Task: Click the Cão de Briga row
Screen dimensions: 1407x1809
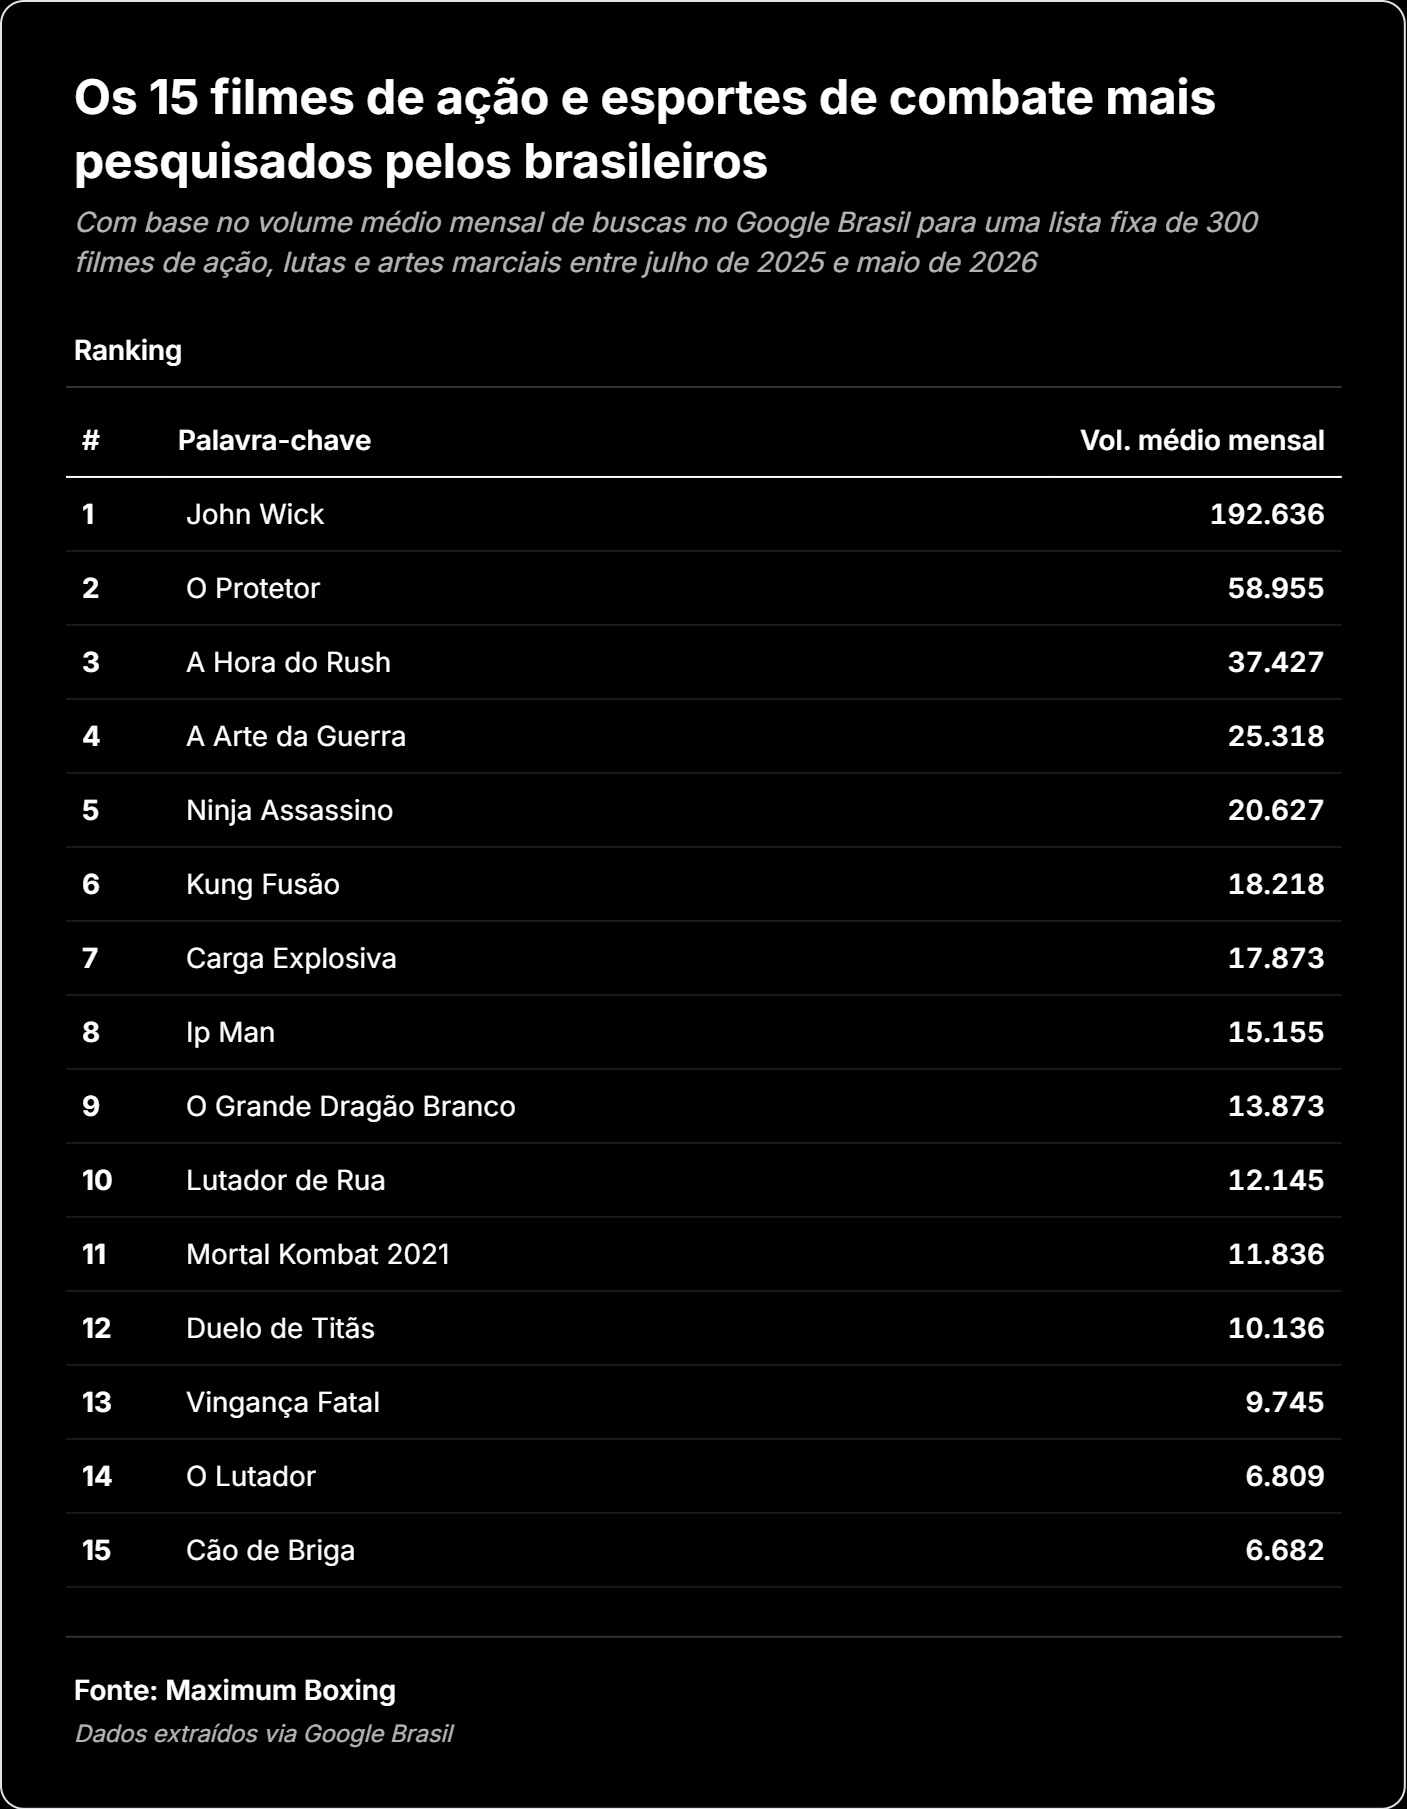Action: click(703, 1551)
